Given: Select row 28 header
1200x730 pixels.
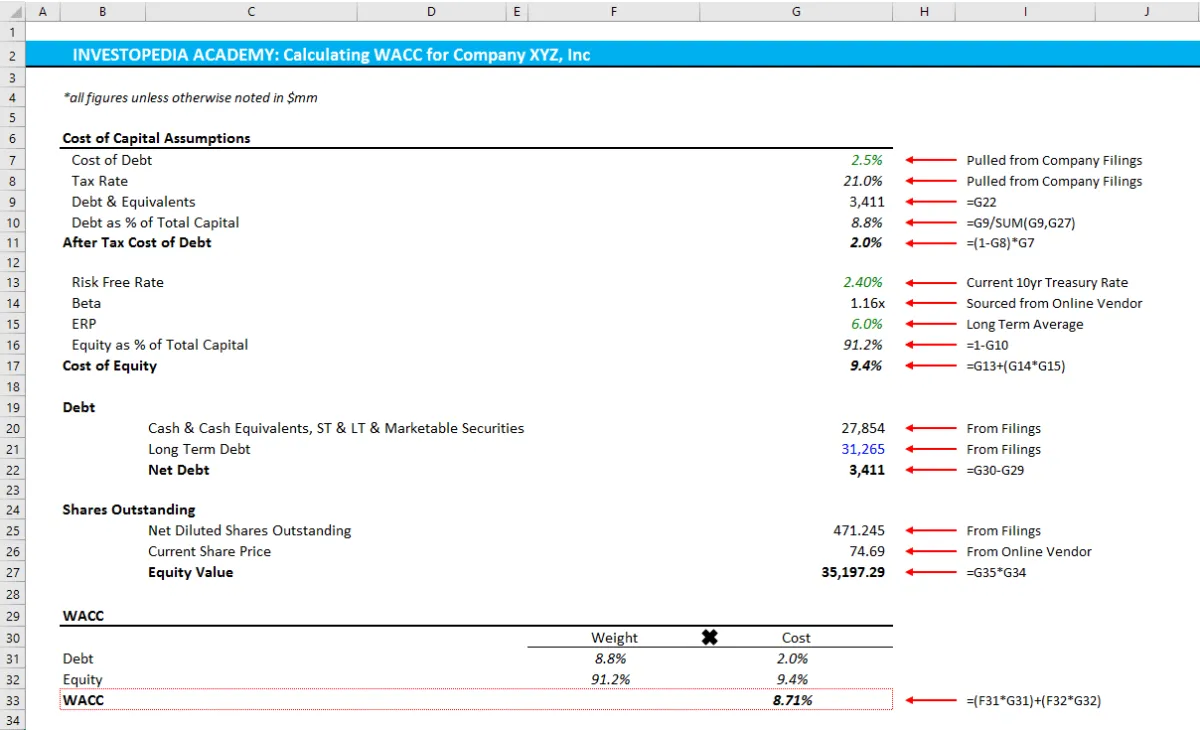Looking at the screenshot, I should pyautogui.click(x=12, y=594).
